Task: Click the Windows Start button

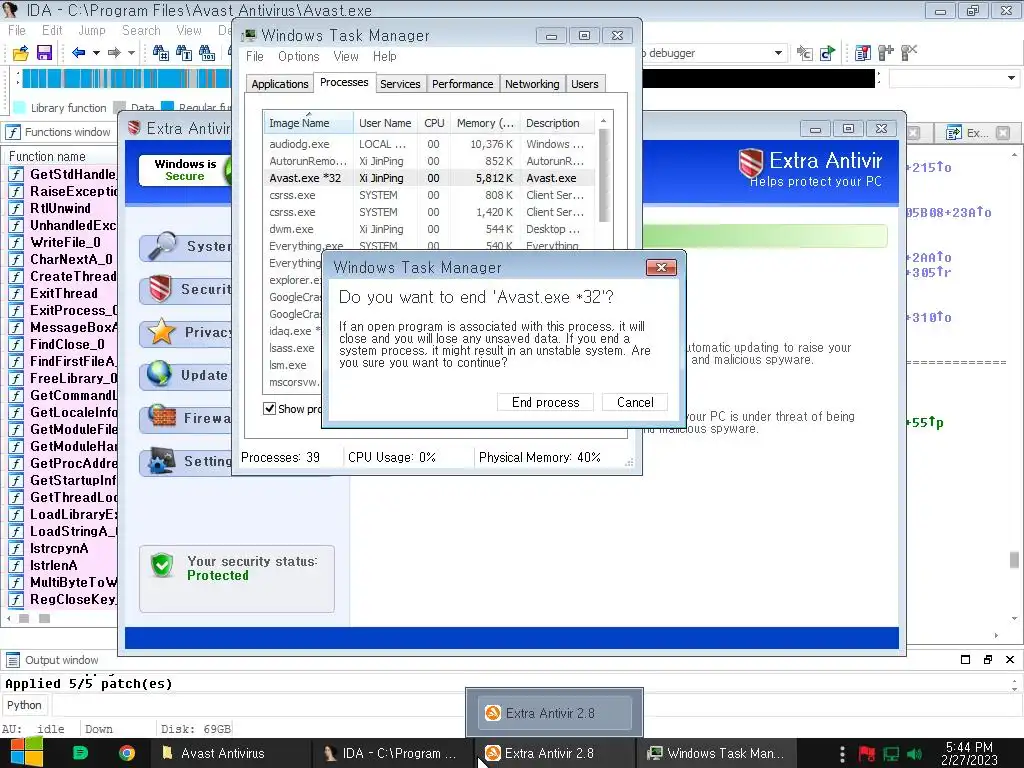Action: point(26,753)
